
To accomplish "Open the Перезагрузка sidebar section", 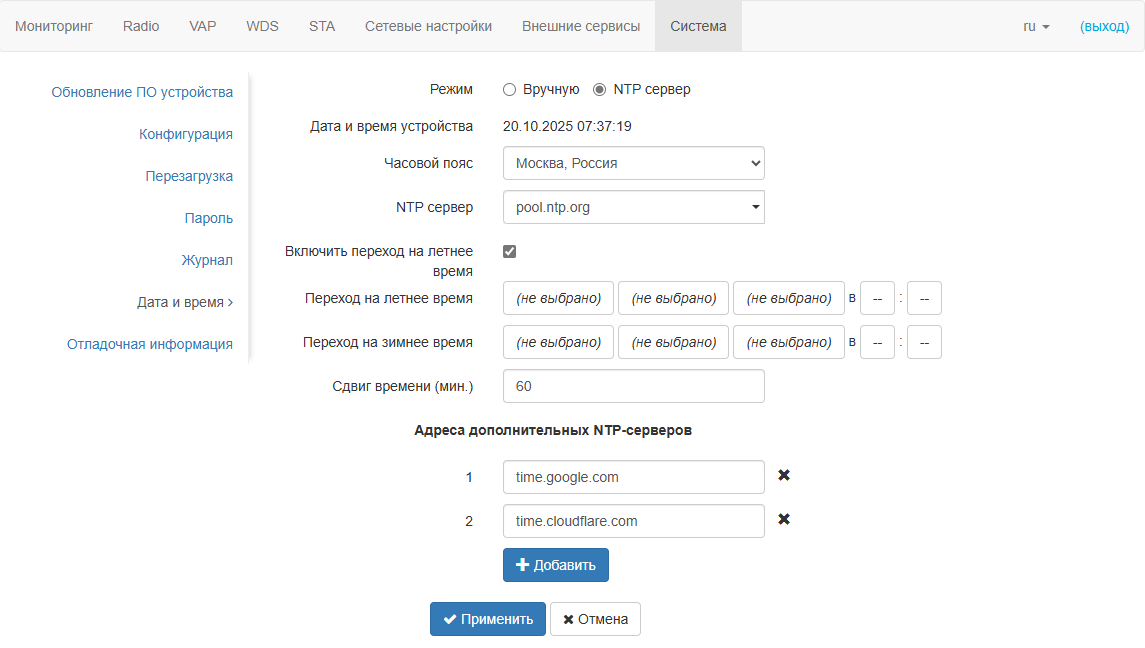I will point(189,176).
